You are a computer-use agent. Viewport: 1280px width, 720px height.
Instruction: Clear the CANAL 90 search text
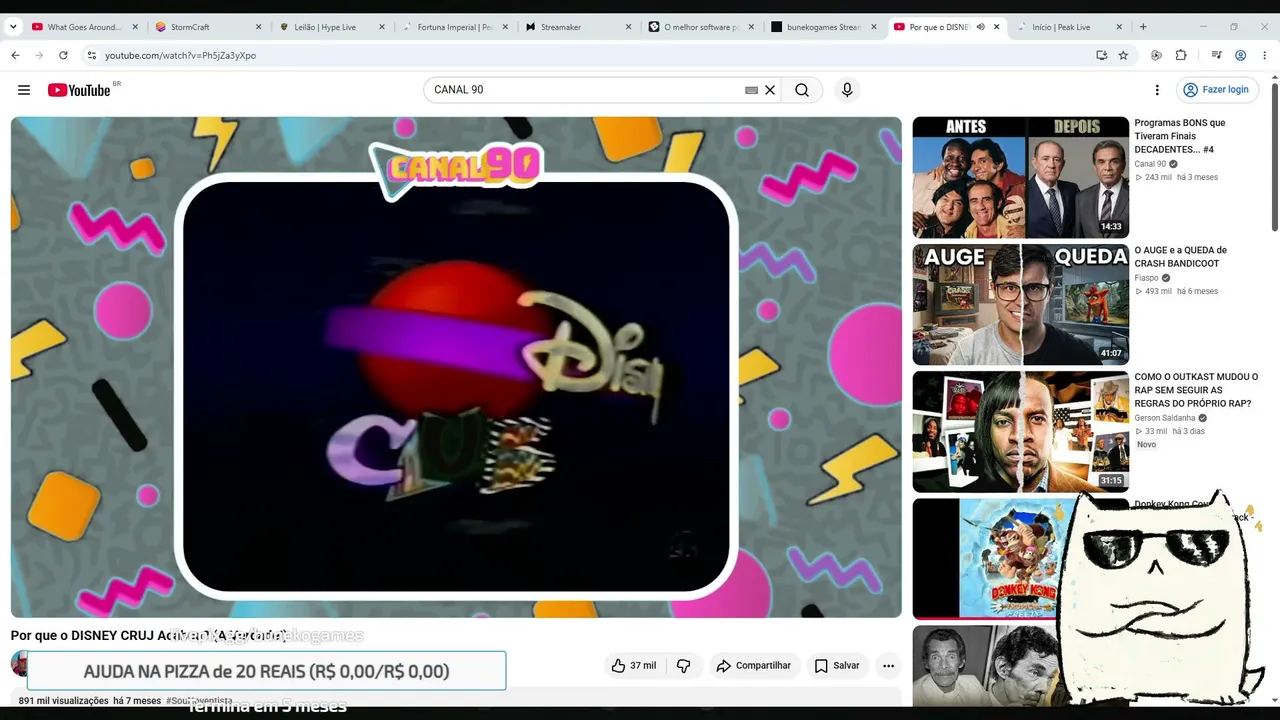pyautogui.click(x=770, y=90)
